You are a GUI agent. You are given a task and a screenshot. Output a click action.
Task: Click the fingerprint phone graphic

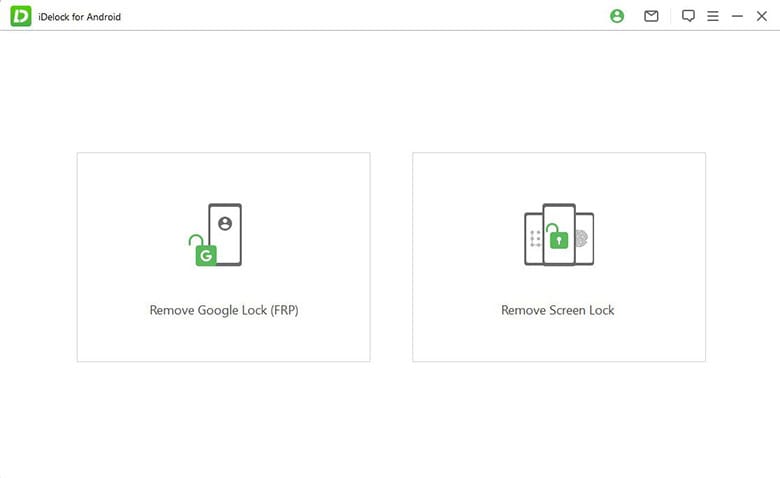[x=585, y=239]
